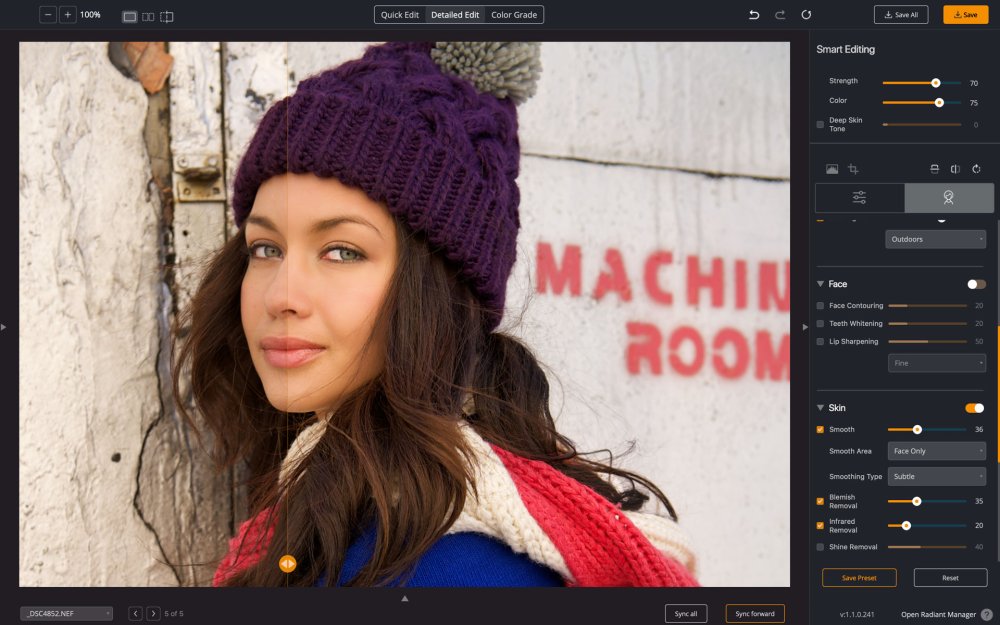Click Save Preset button
The width and height of the screenshot is (1000, 625).
(x=859, y=578)
